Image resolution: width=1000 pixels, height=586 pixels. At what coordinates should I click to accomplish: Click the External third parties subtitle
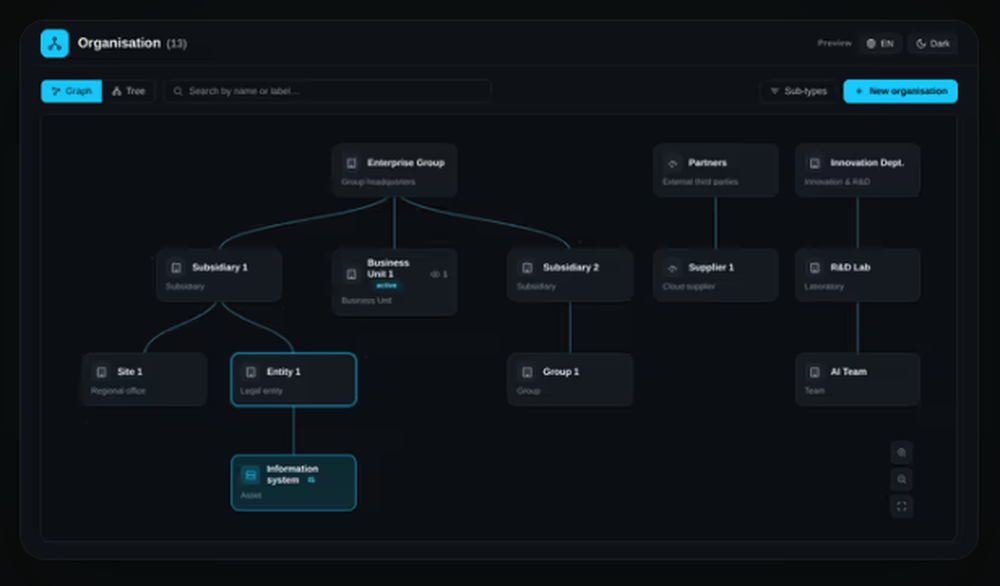coord(700,182)
